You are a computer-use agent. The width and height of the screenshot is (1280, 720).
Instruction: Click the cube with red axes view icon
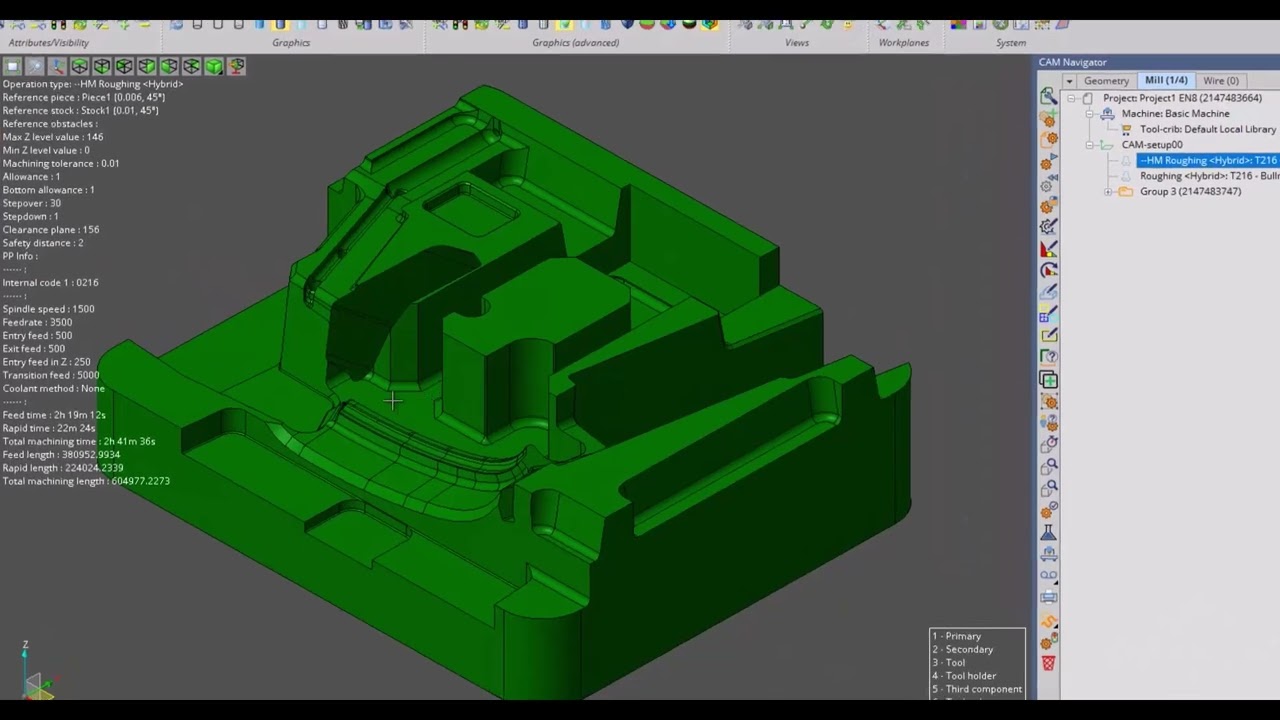point(237,66)
